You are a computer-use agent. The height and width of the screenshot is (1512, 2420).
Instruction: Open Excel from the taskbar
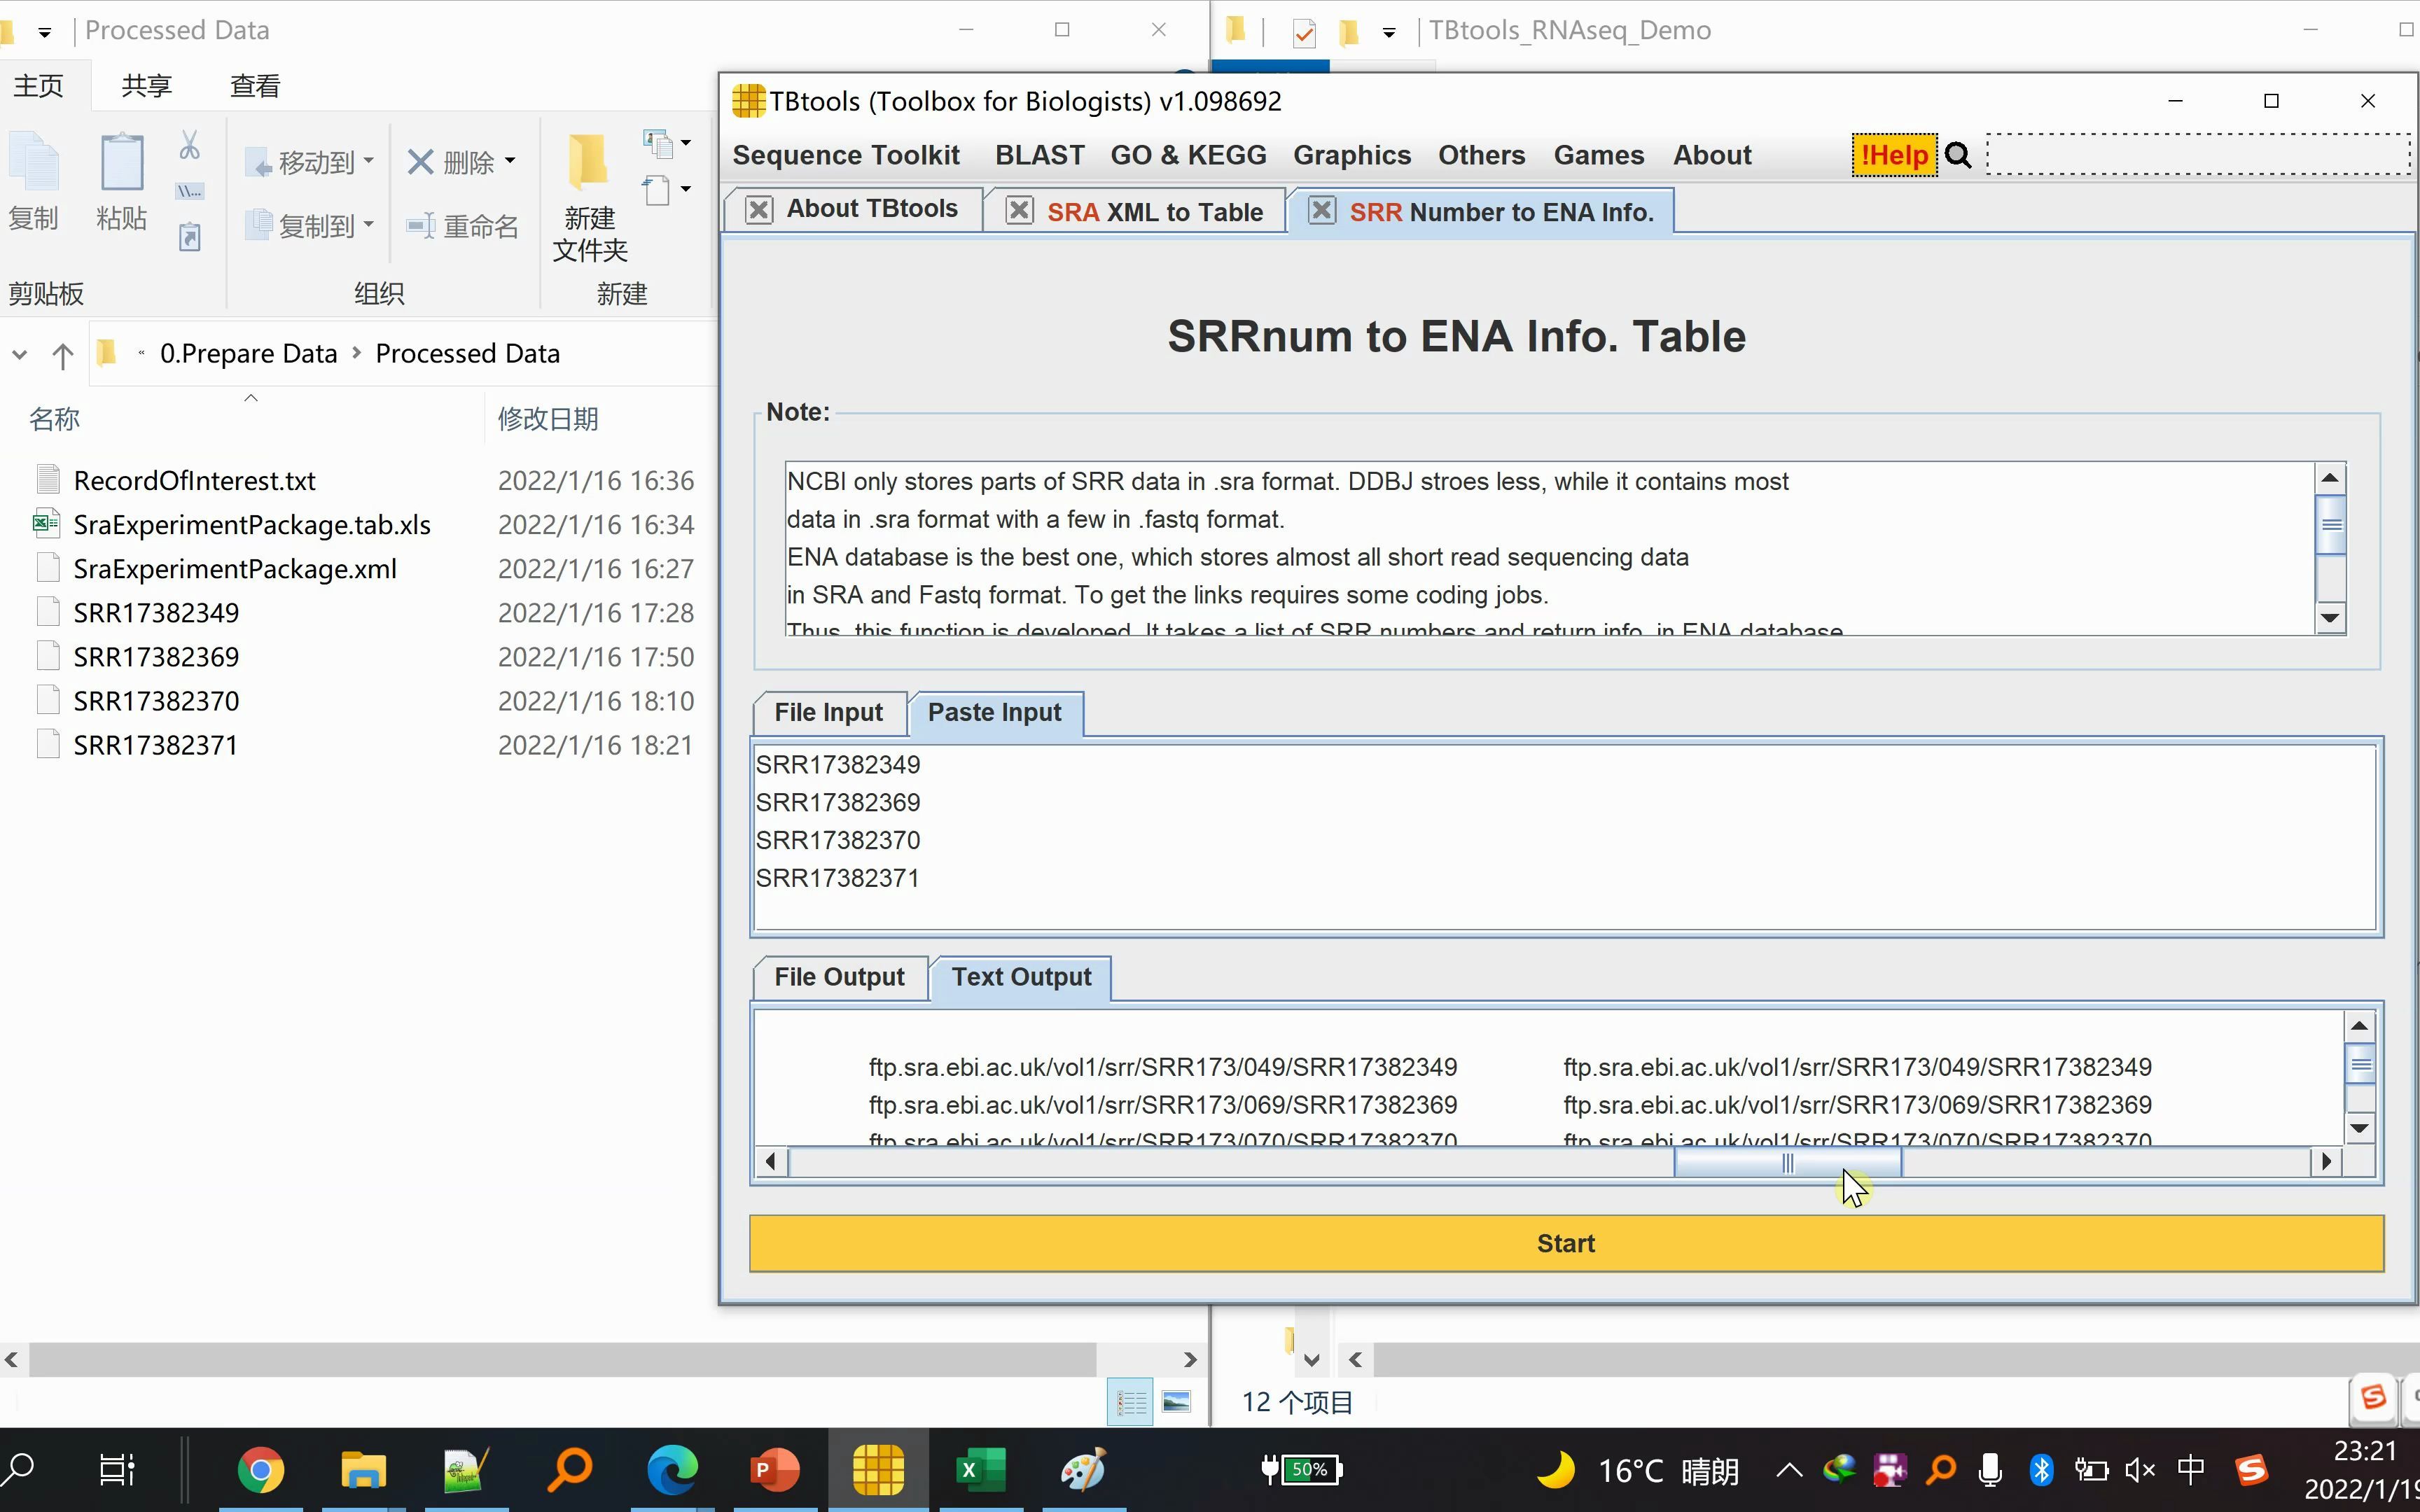pyautogui.click(x=980, y=1470)
